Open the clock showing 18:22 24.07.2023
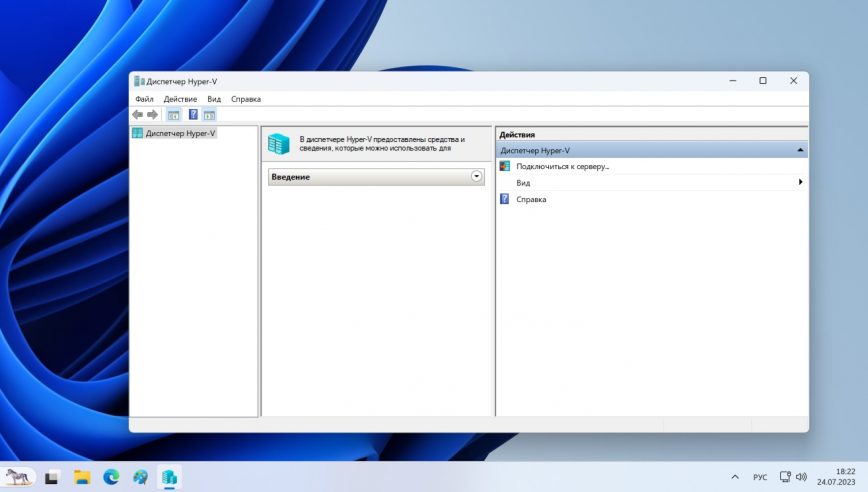The height and width of the screenshot is (492, 868). (x=836, y=477)
